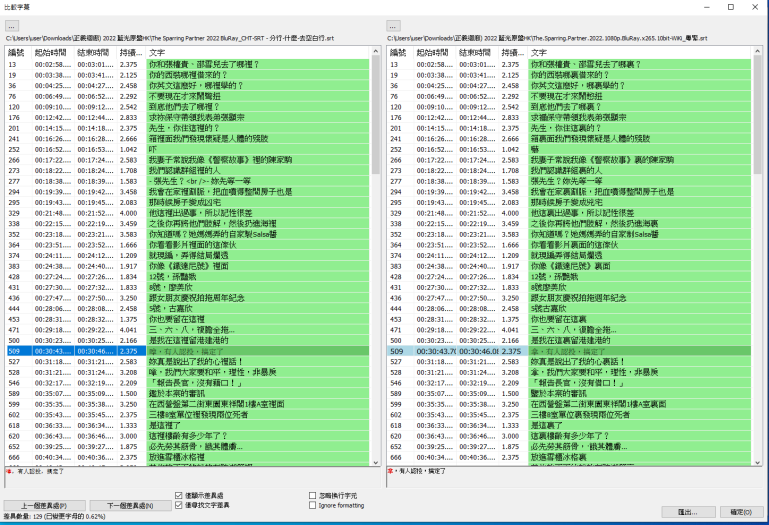Select row 602 in right list

coord(570,415)
